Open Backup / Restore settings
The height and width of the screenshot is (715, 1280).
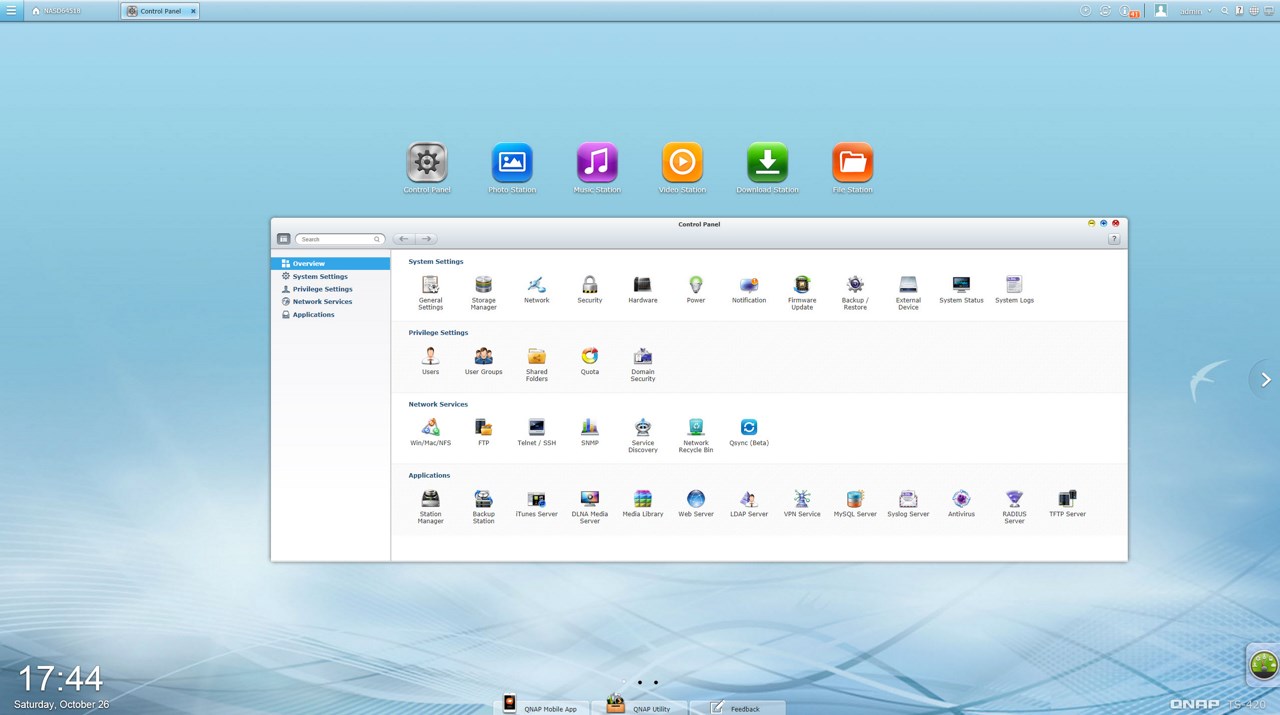click(x=855, y=292)
